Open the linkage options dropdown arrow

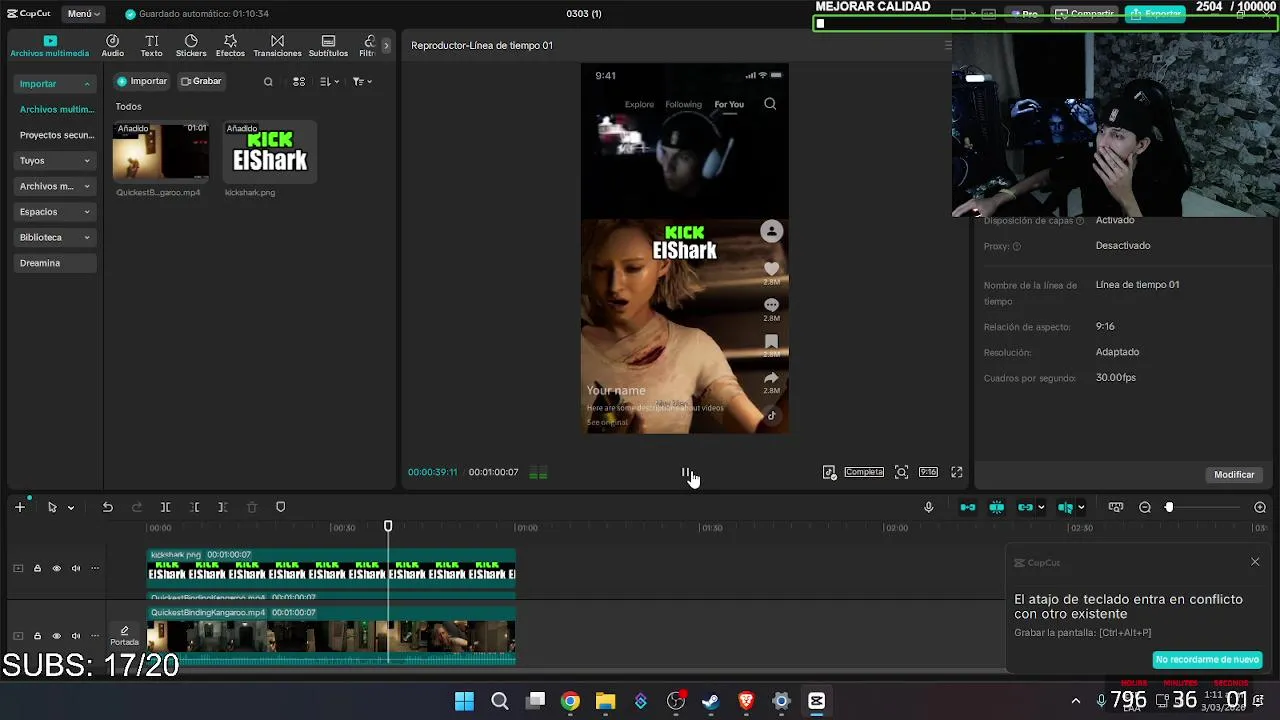1040,508
